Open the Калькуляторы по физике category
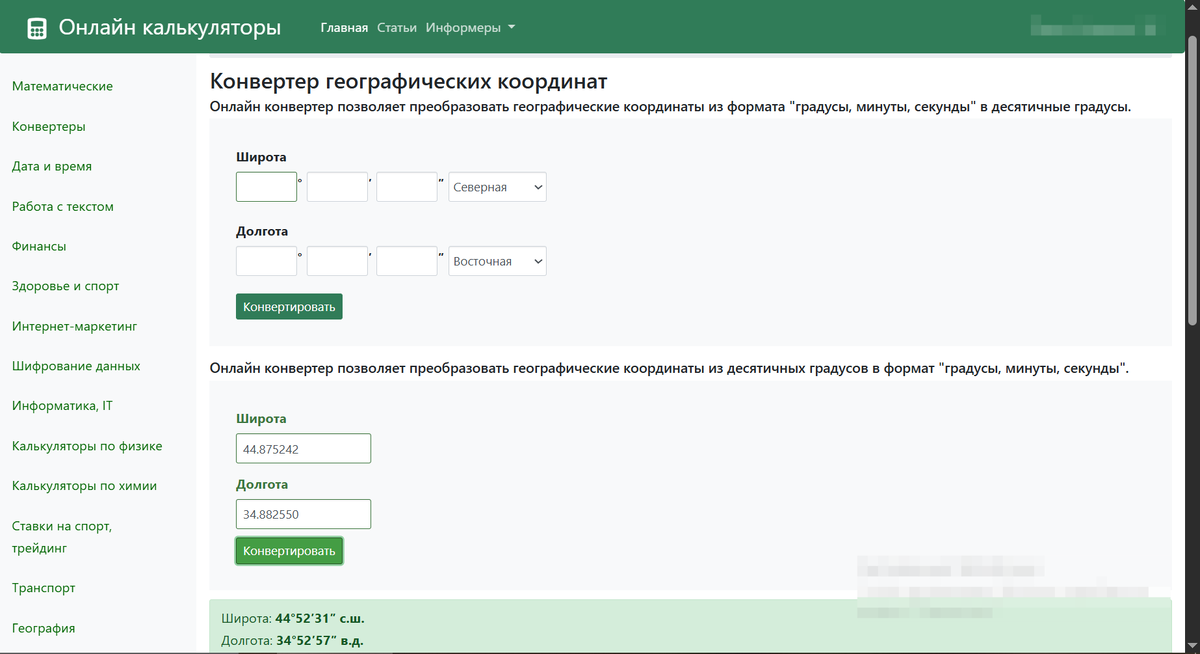 pos(87,446)
